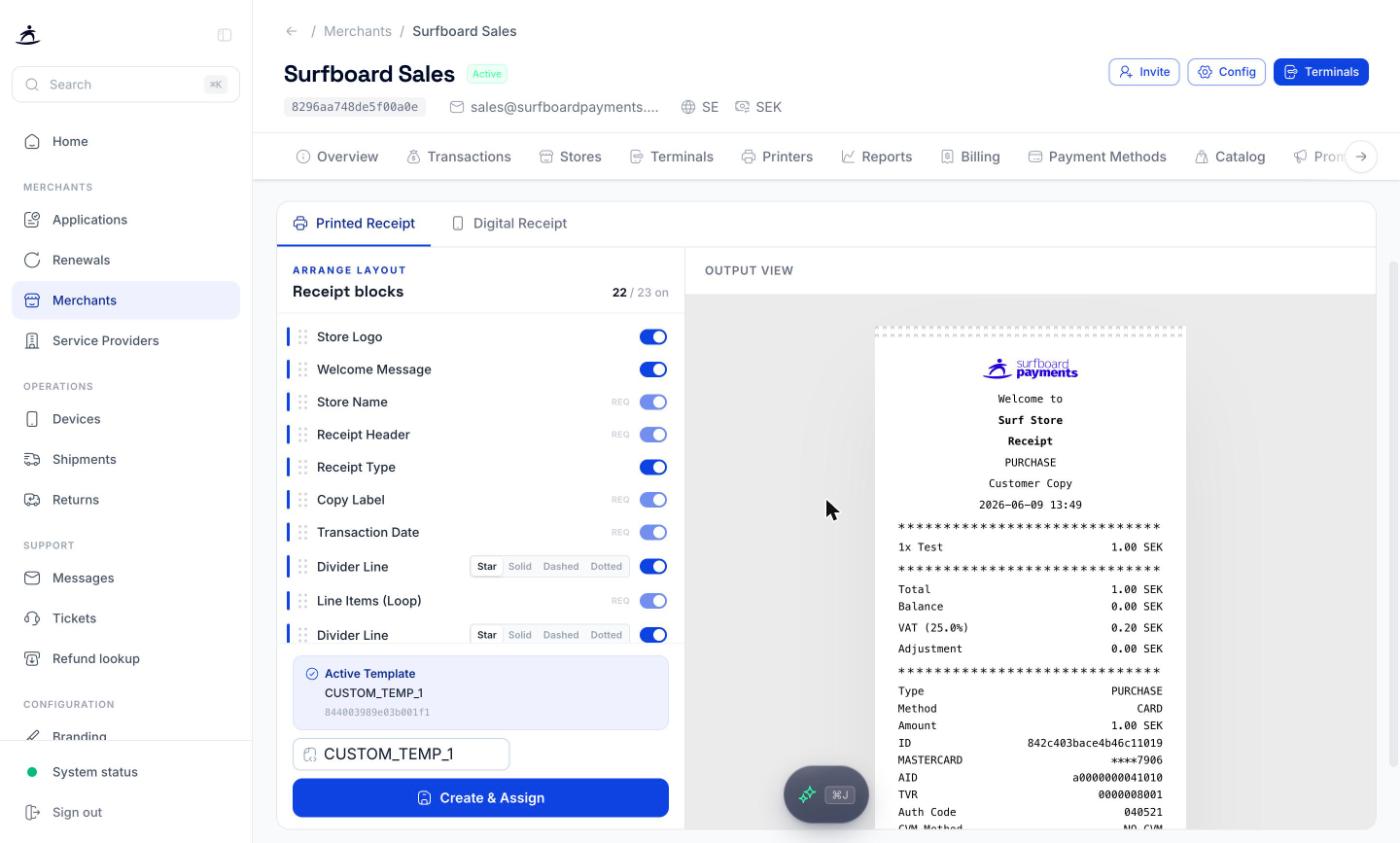Open System status in the sidebar
Viewport: 1400px width, 843px height.
(126, 772)
